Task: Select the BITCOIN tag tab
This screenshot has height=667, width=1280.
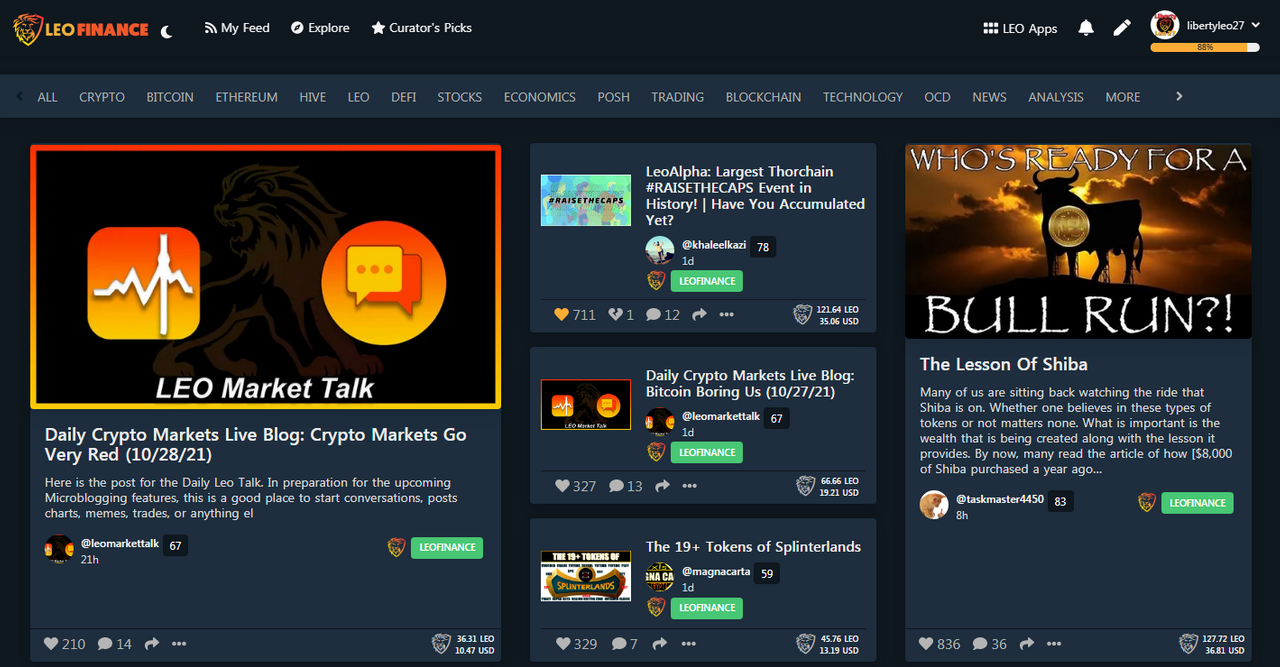Action: [x=170, y=97]
